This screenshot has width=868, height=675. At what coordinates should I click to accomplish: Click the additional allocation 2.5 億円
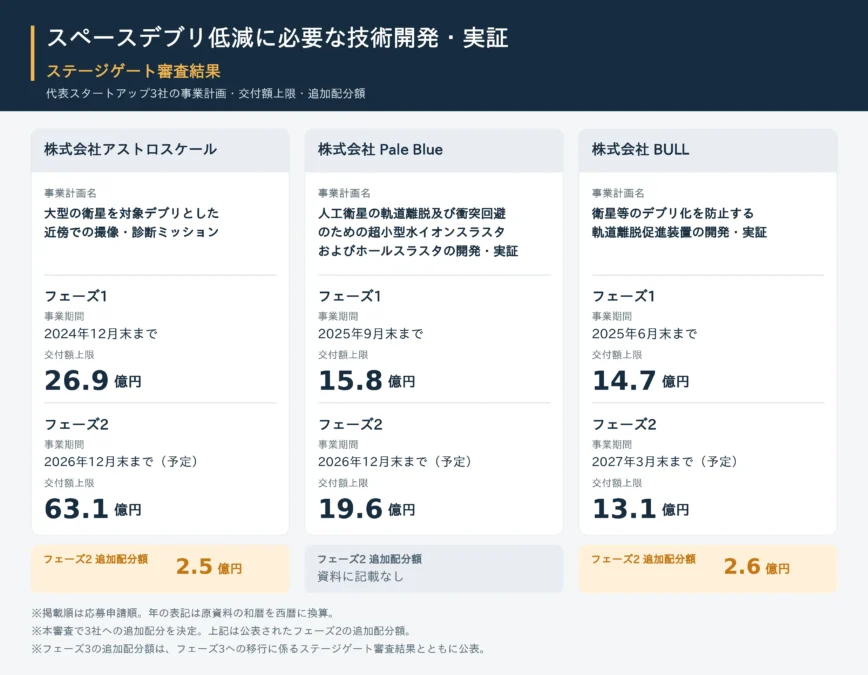tap(209, 566)
